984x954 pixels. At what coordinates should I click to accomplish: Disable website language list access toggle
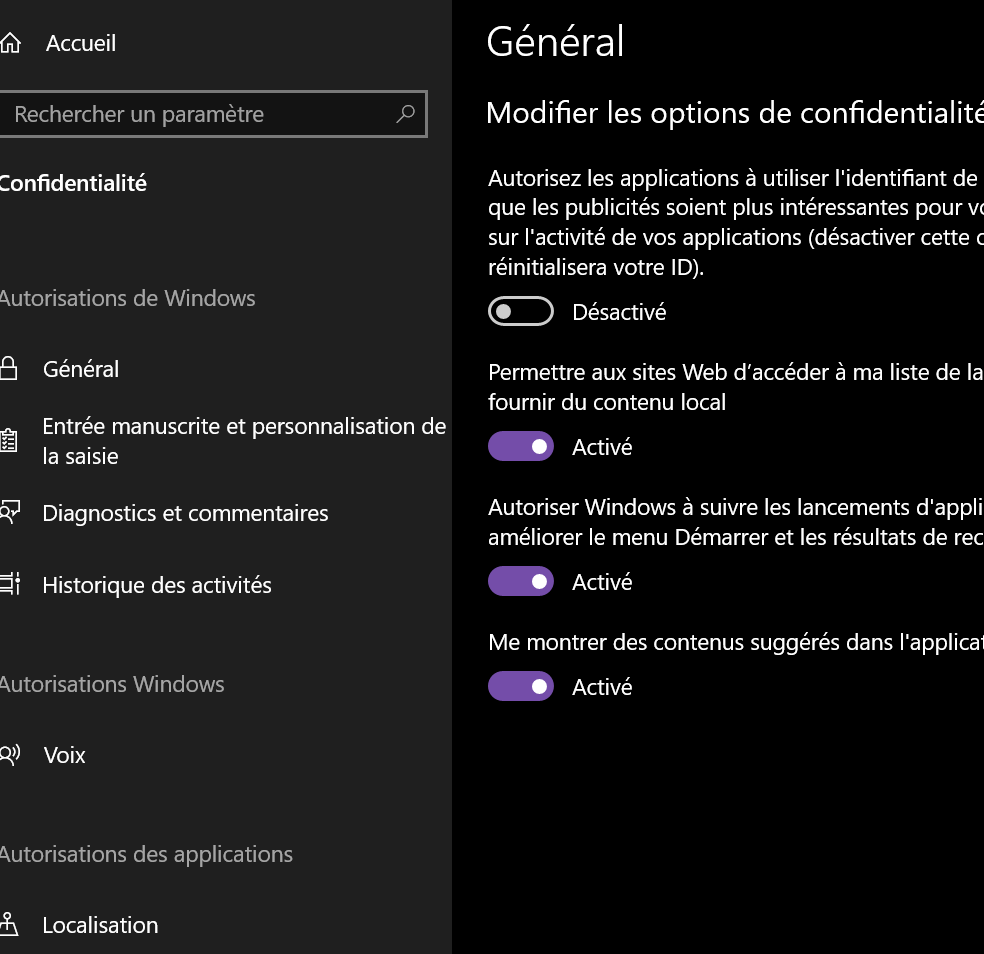click(x=521, y=446)
